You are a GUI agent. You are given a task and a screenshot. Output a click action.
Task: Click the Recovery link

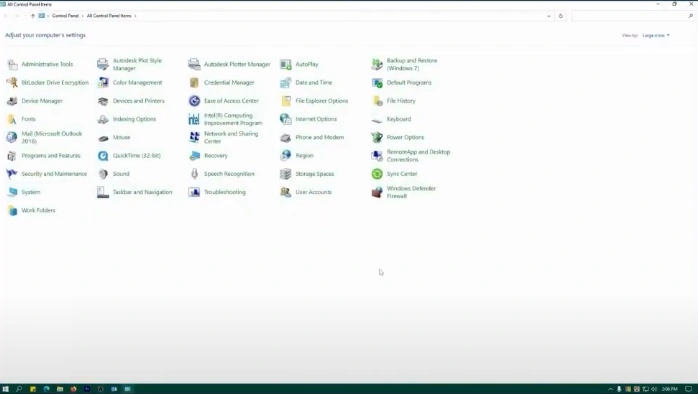click(x=216, y=156)
